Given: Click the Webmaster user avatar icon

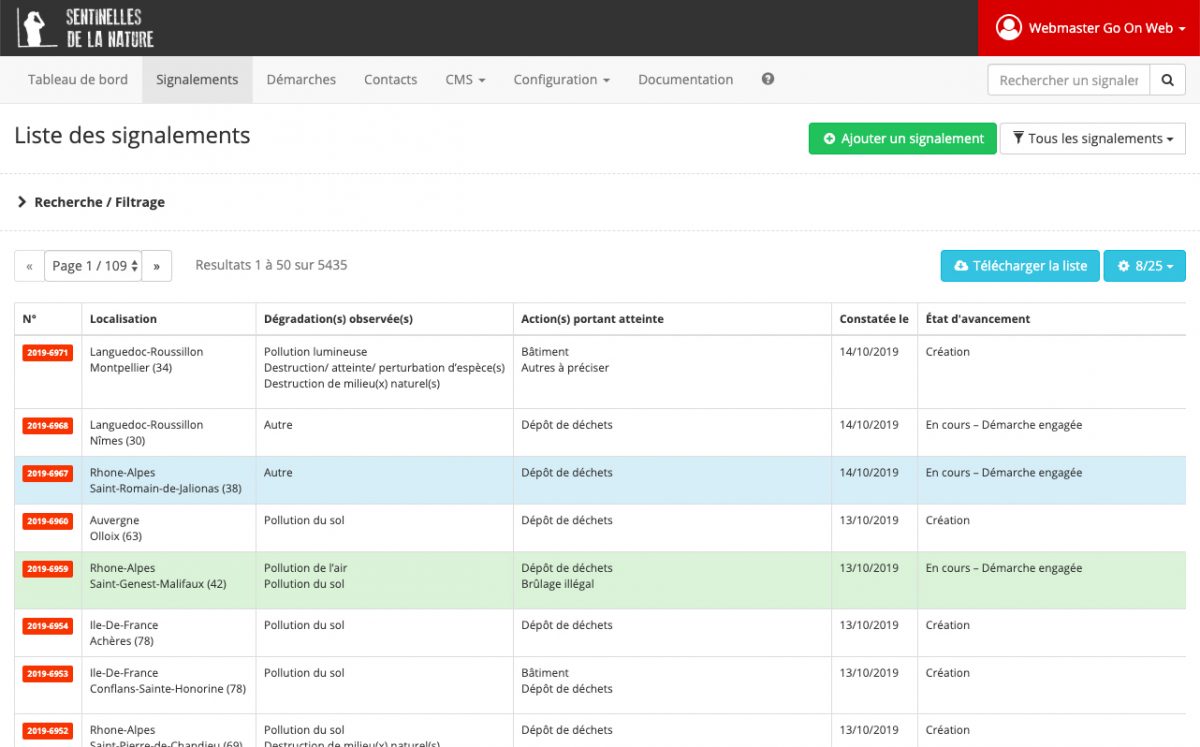Looking at the screenshot, I should point(1008,28).
